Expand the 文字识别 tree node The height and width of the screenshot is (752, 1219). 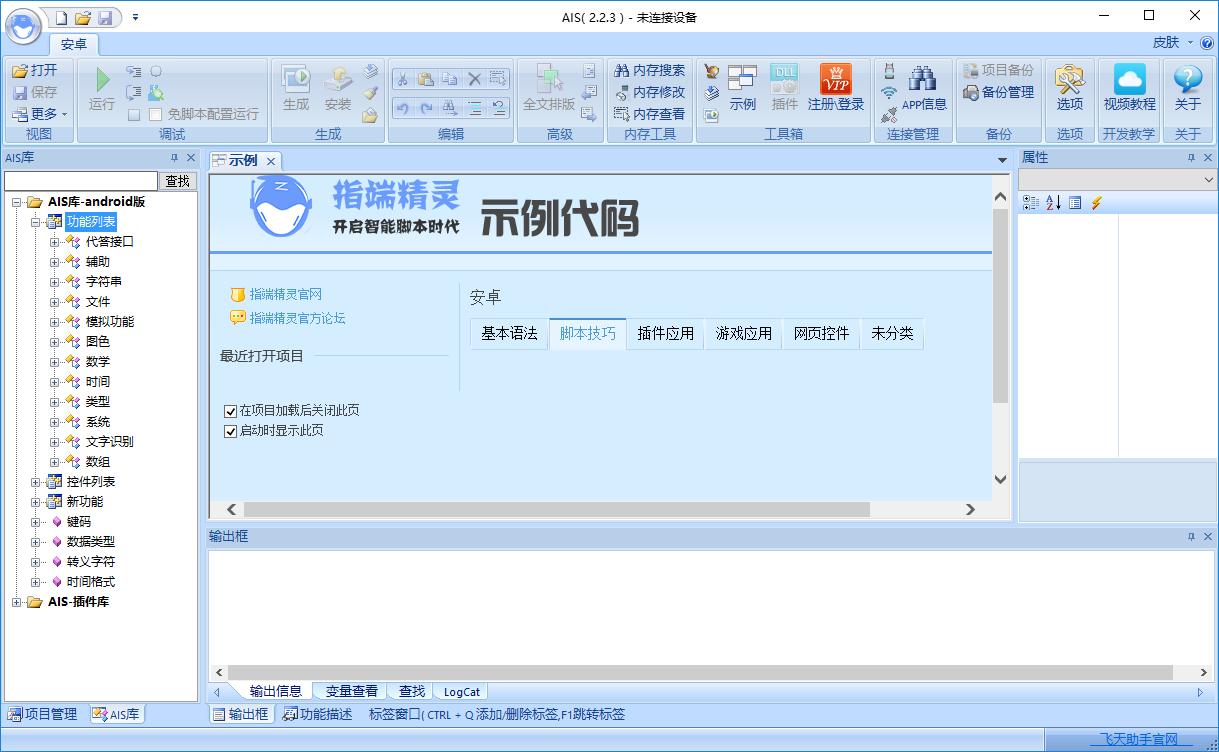[55, 442]
